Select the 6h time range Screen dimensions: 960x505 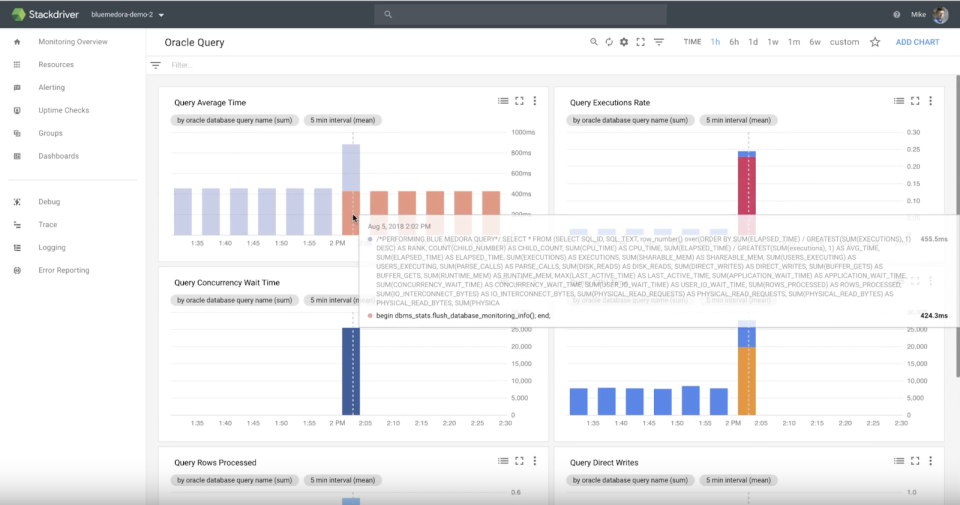click(x=734, y=42)
